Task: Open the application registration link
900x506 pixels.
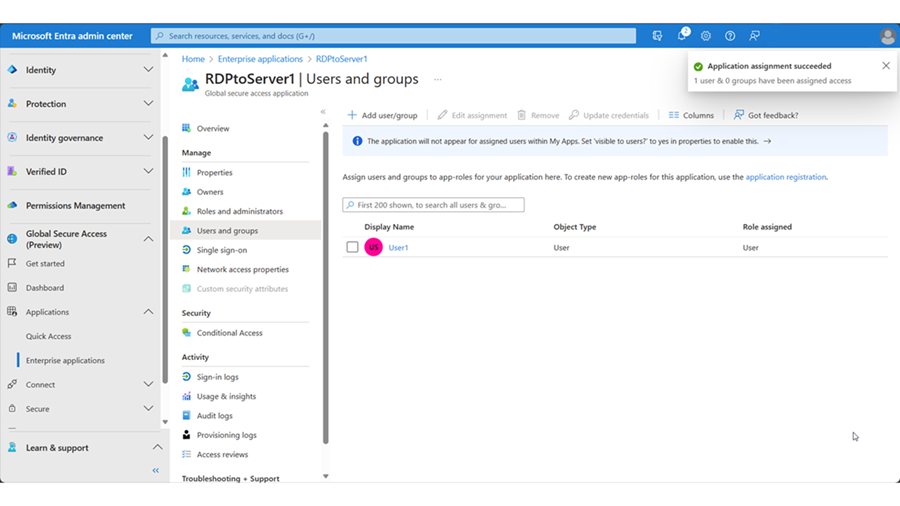Action: (786, 177)
